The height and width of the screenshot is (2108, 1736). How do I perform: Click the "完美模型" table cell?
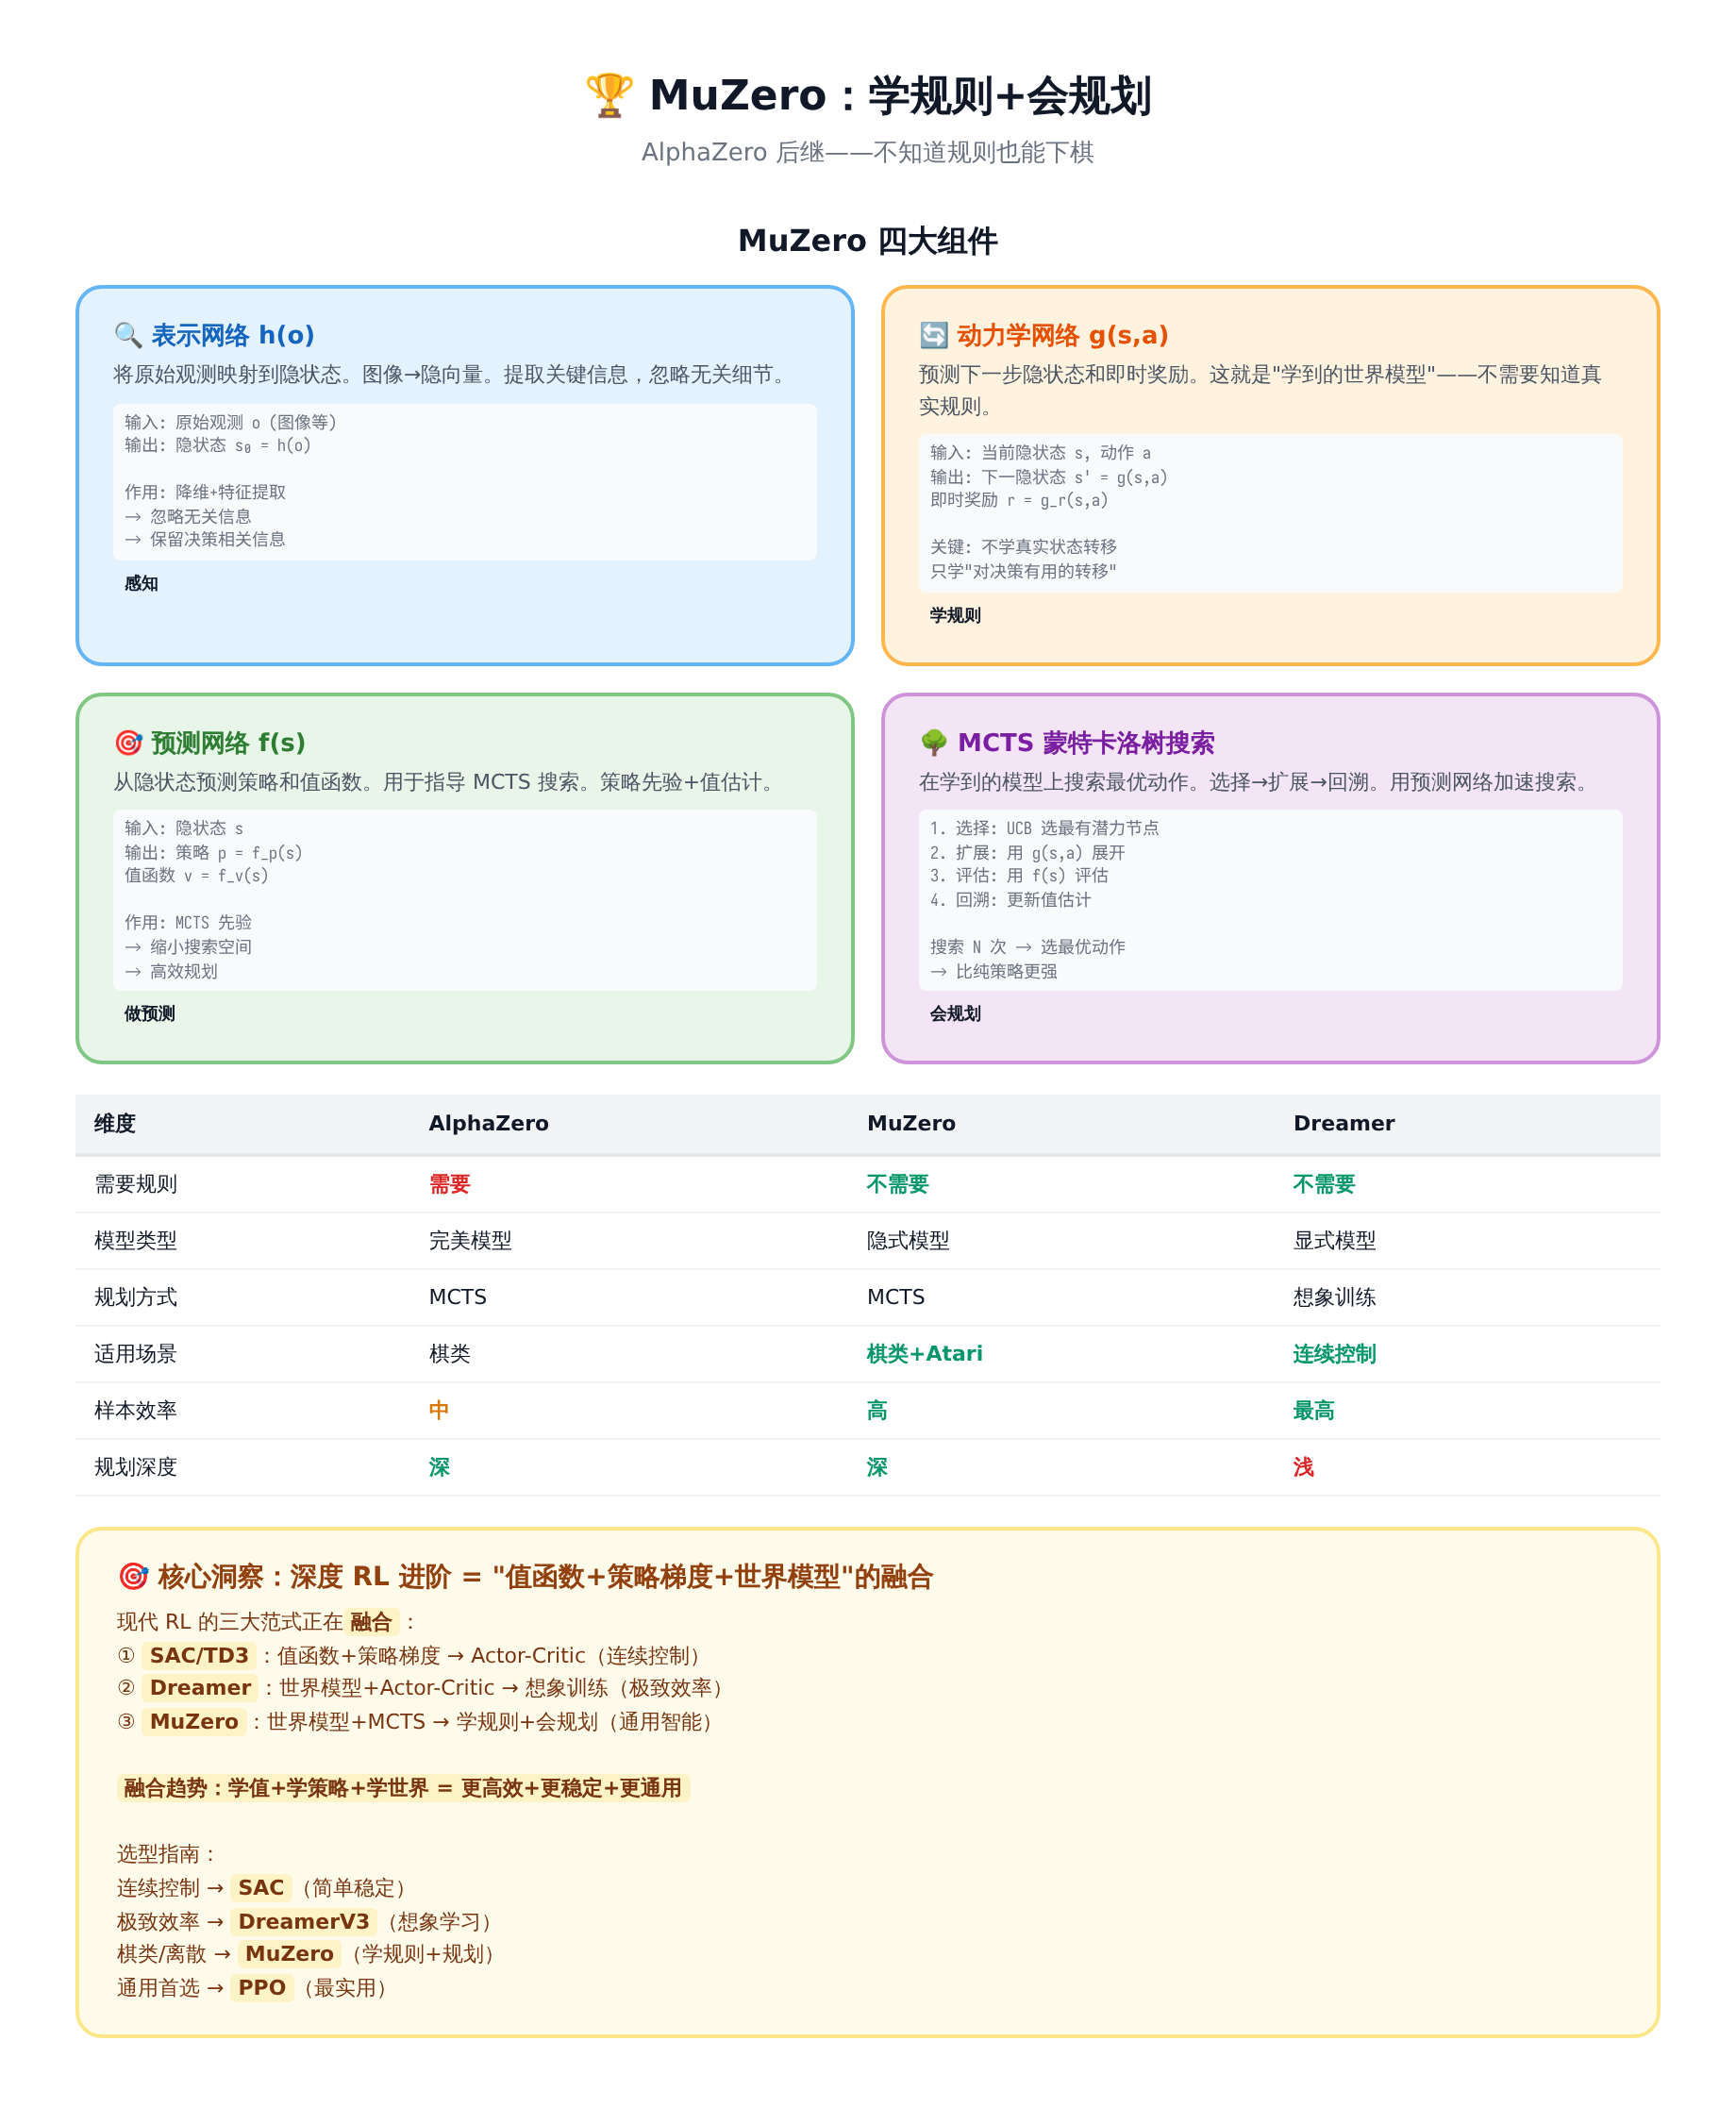pyautogui.click(x=471, y=1241)
